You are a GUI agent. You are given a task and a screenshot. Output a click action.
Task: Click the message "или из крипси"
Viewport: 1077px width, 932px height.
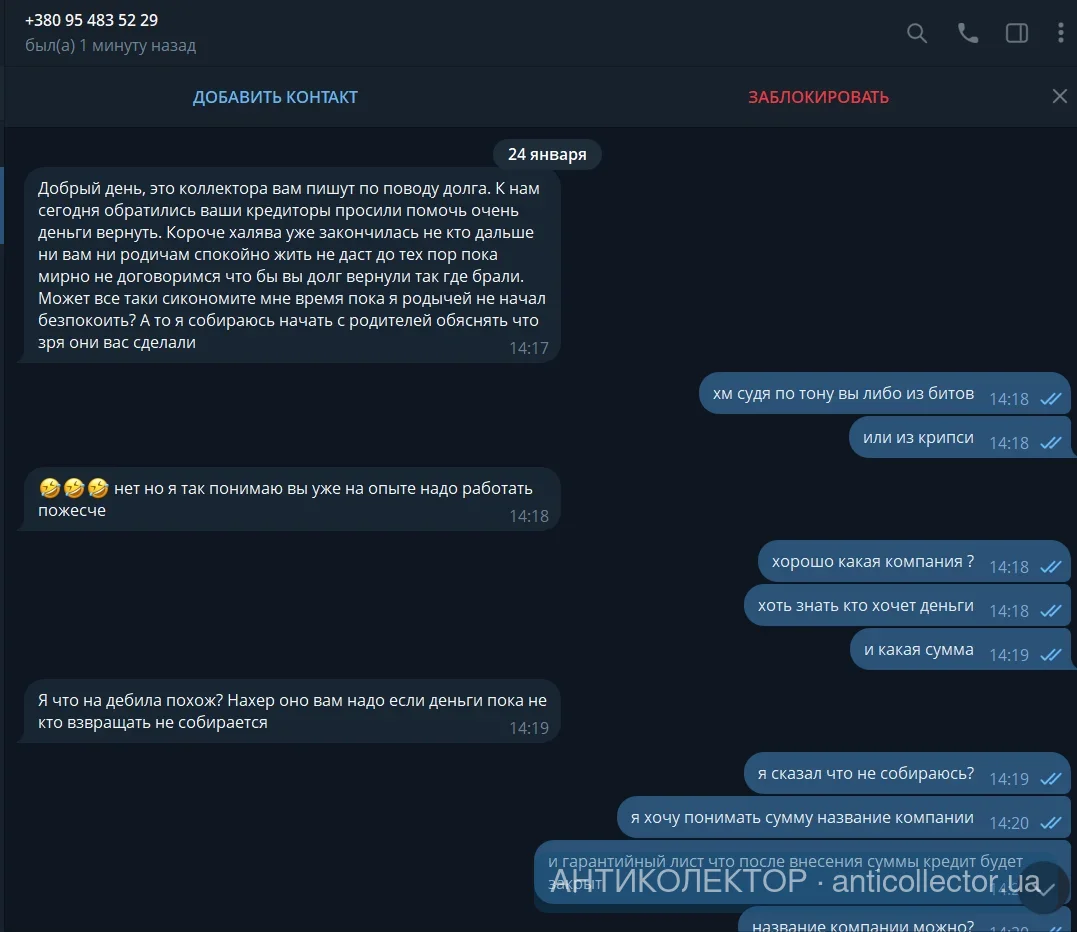(x=959, y=437)
